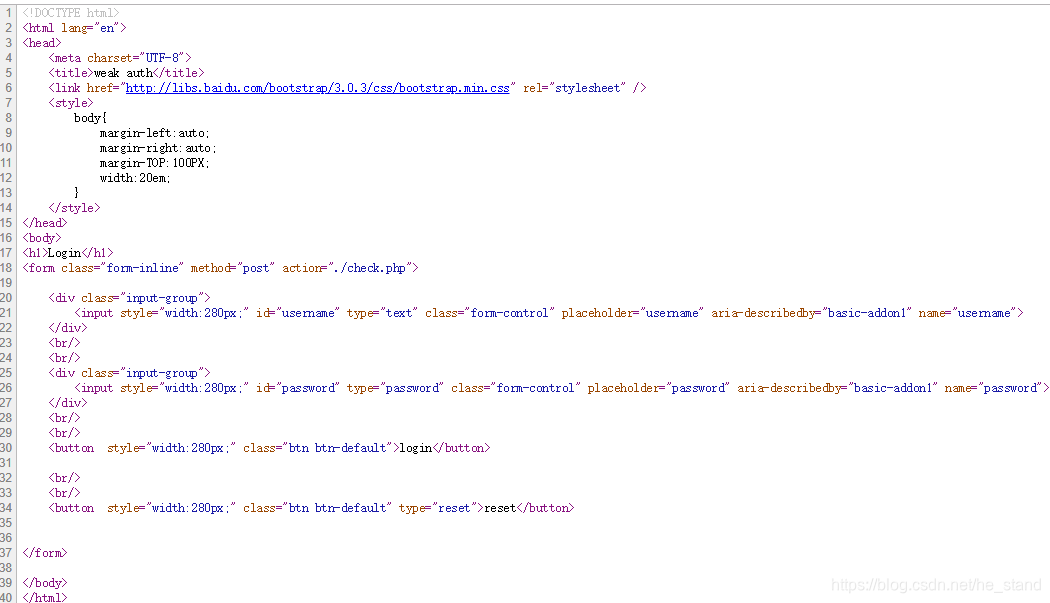Click the h1 'Login' heading text

click(64, 253)
